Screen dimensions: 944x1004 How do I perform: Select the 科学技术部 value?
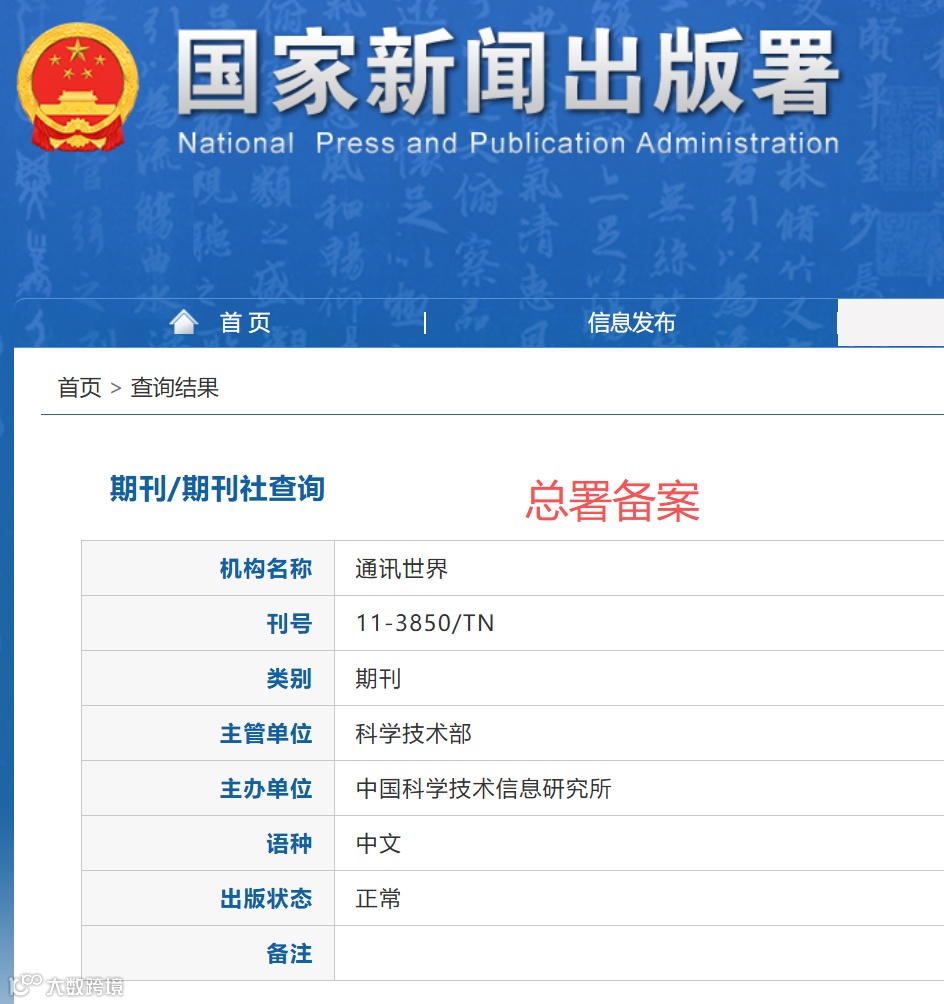[x=414, y=734]
